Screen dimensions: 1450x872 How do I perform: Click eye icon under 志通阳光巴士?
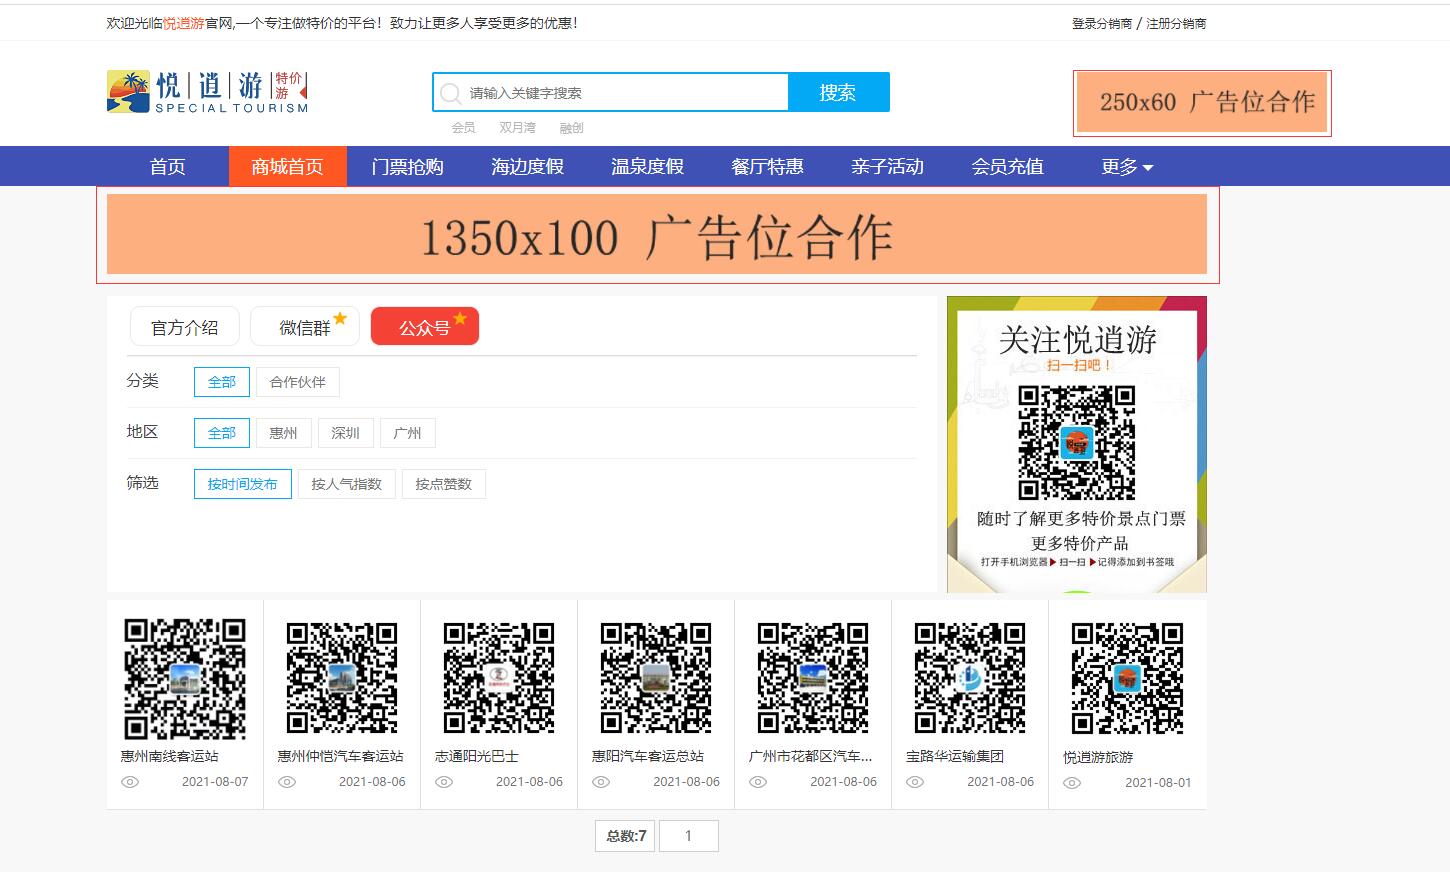[x=444, y=782]
